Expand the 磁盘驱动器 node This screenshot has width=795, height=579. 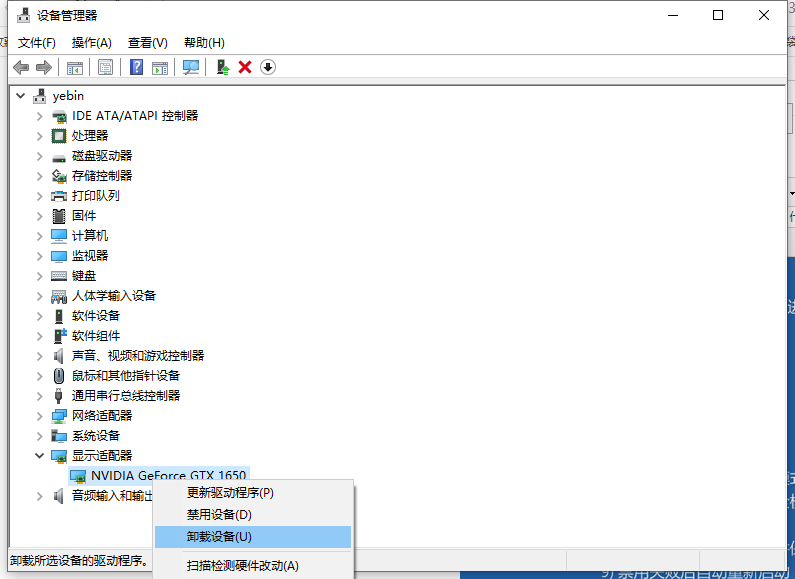tap(40, 156)
